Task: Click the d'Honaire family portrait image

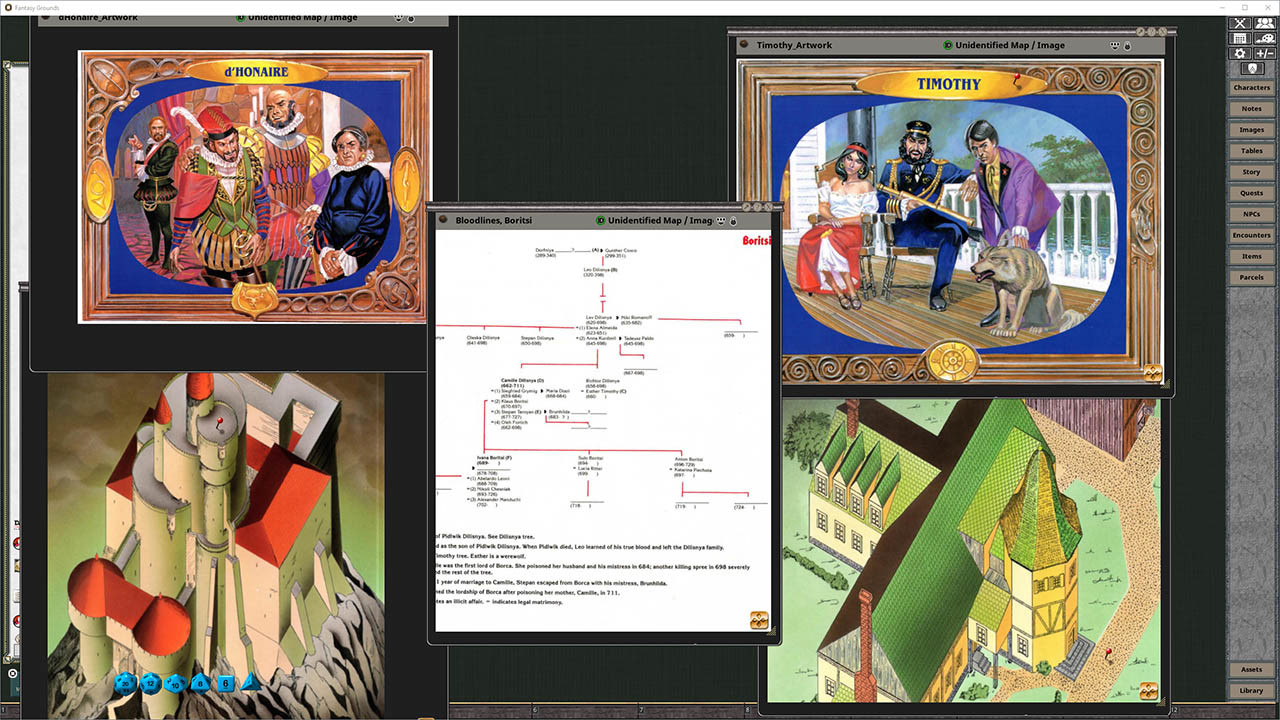Action: (255, 187)
